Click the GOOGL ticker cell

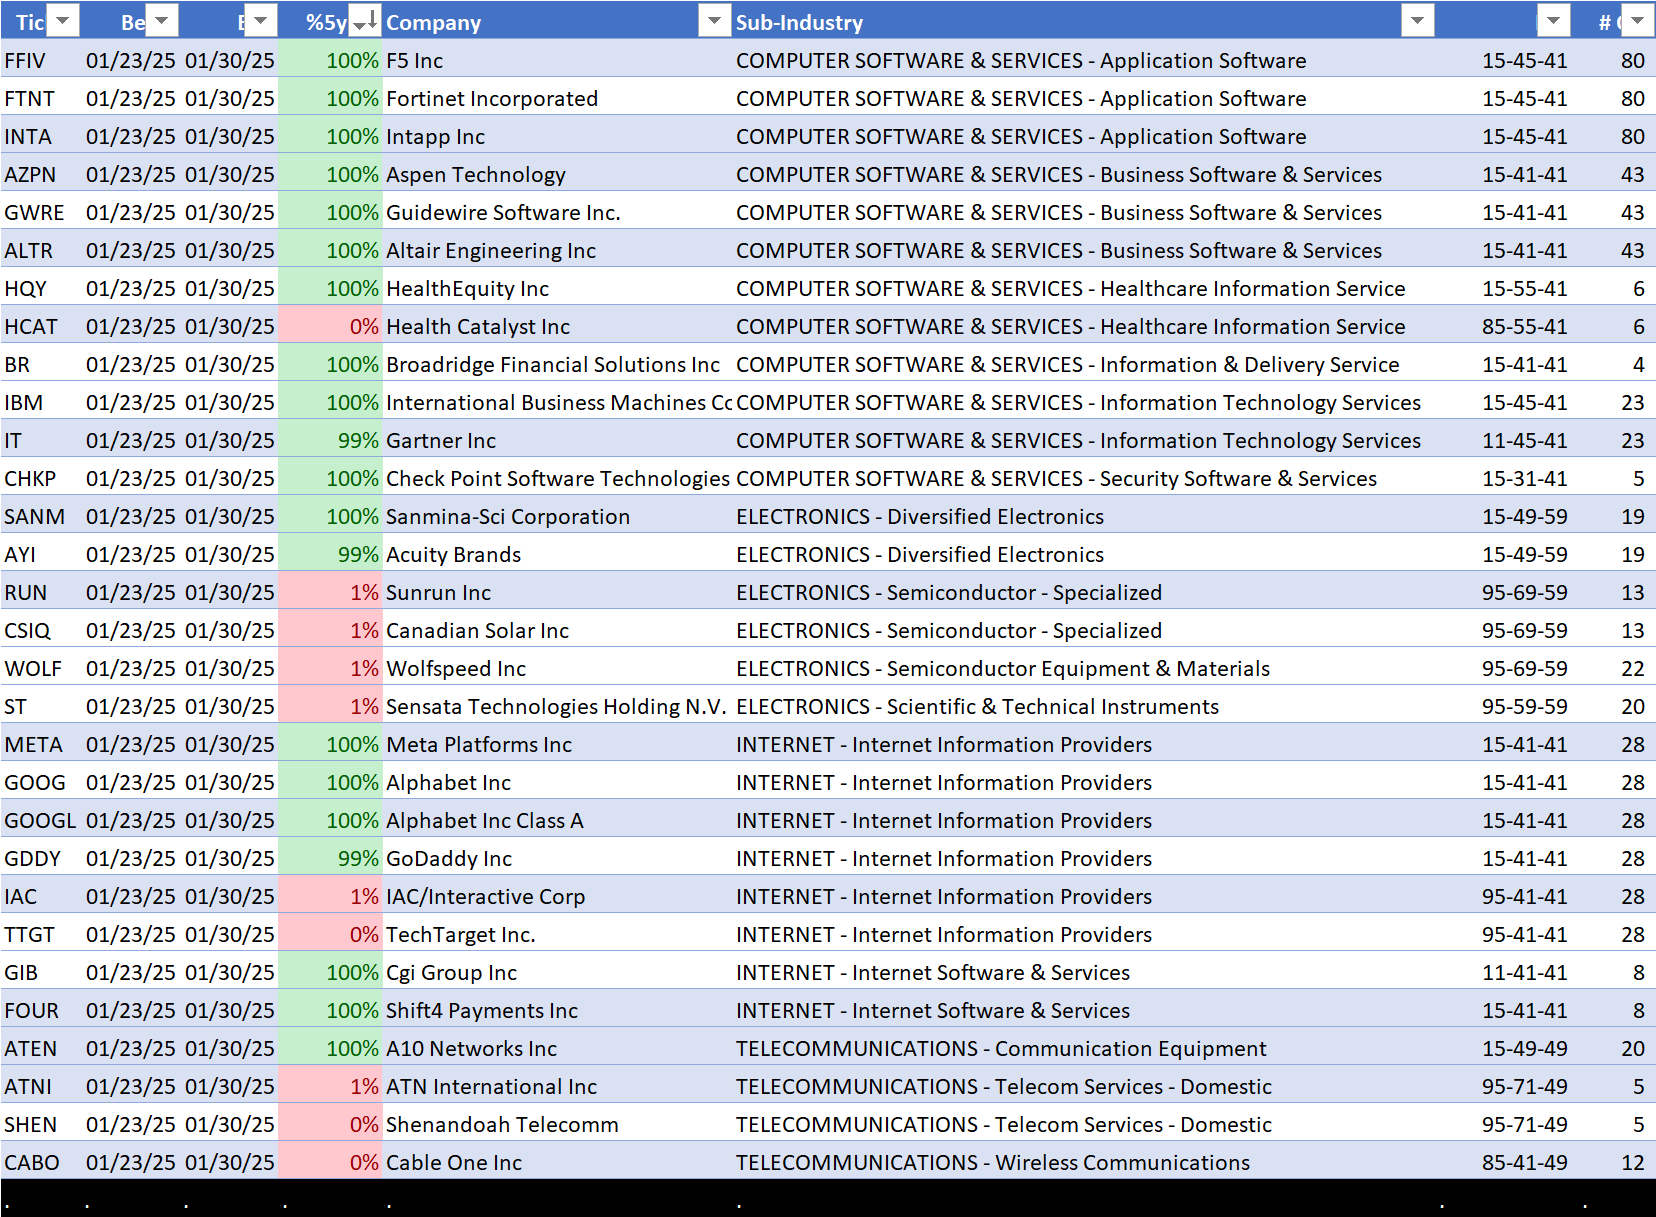(x=41, y=820)
